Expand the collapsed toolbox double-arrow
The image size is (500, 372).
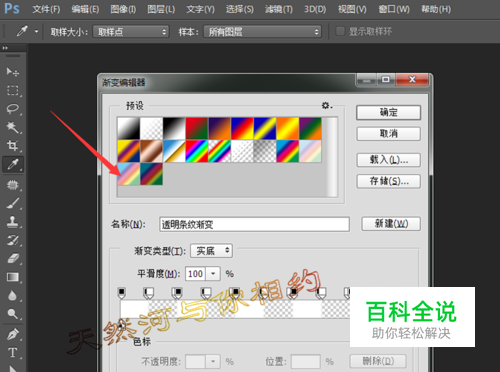pos(5,48)
